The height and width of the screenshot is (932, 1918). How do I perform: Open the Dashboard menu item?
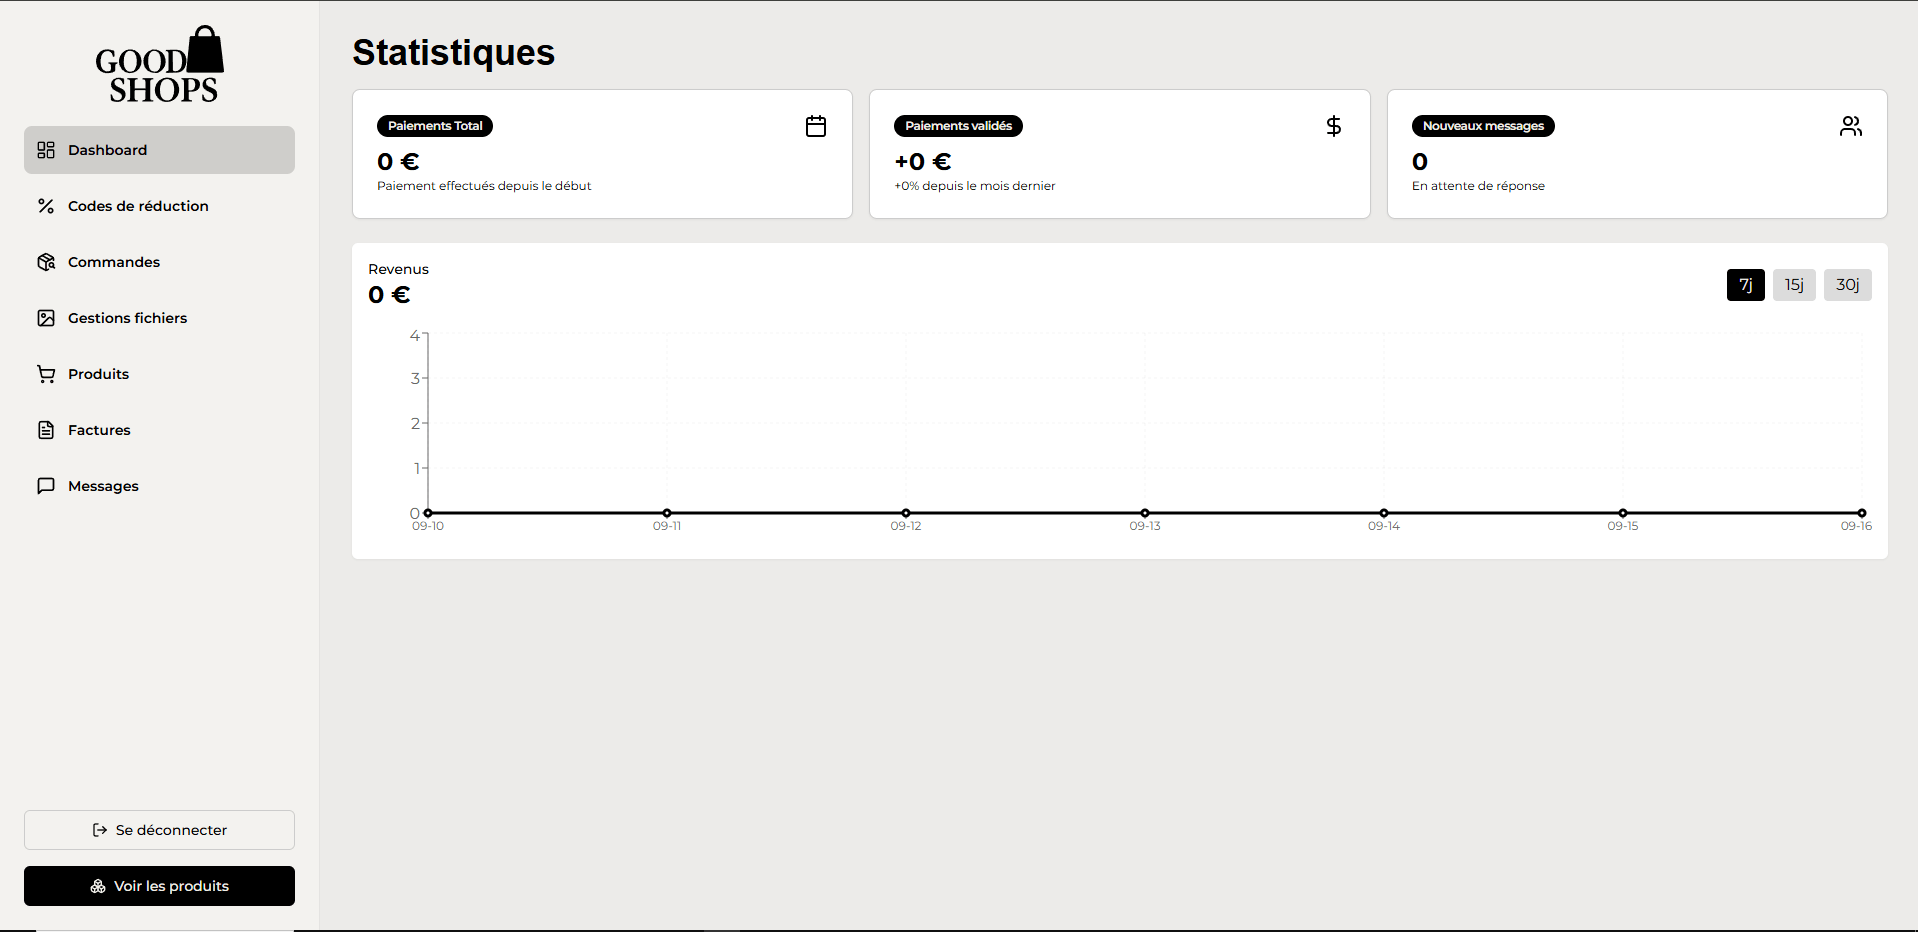pyautogui.click(x=159, y=150)
